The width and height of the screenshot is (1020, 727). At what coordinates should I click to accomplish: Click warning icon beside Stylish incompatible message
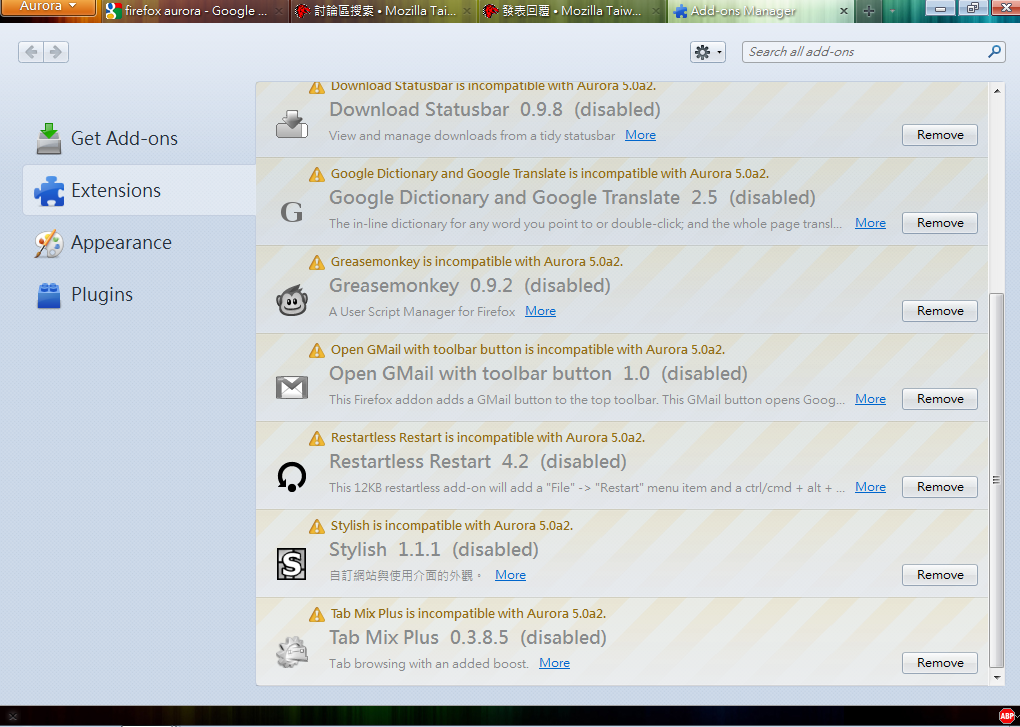[317, 526]
